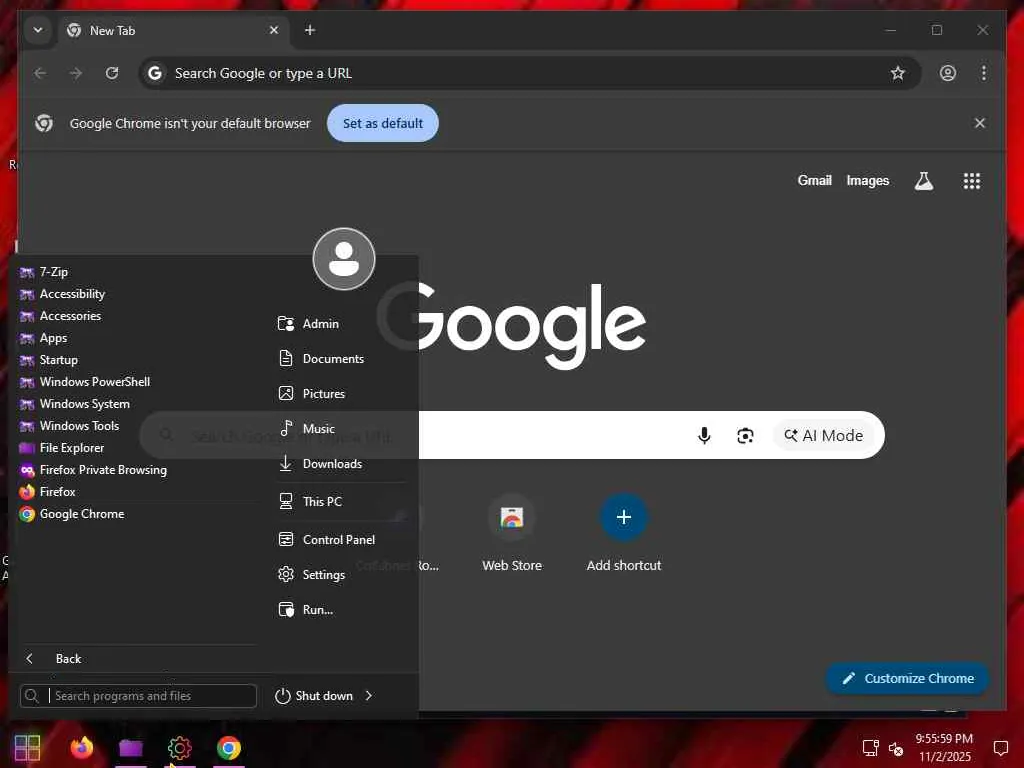Bookmark this tab with the star icon
Viewport: 1024px width, 768px height.
(x=897, y=73)
